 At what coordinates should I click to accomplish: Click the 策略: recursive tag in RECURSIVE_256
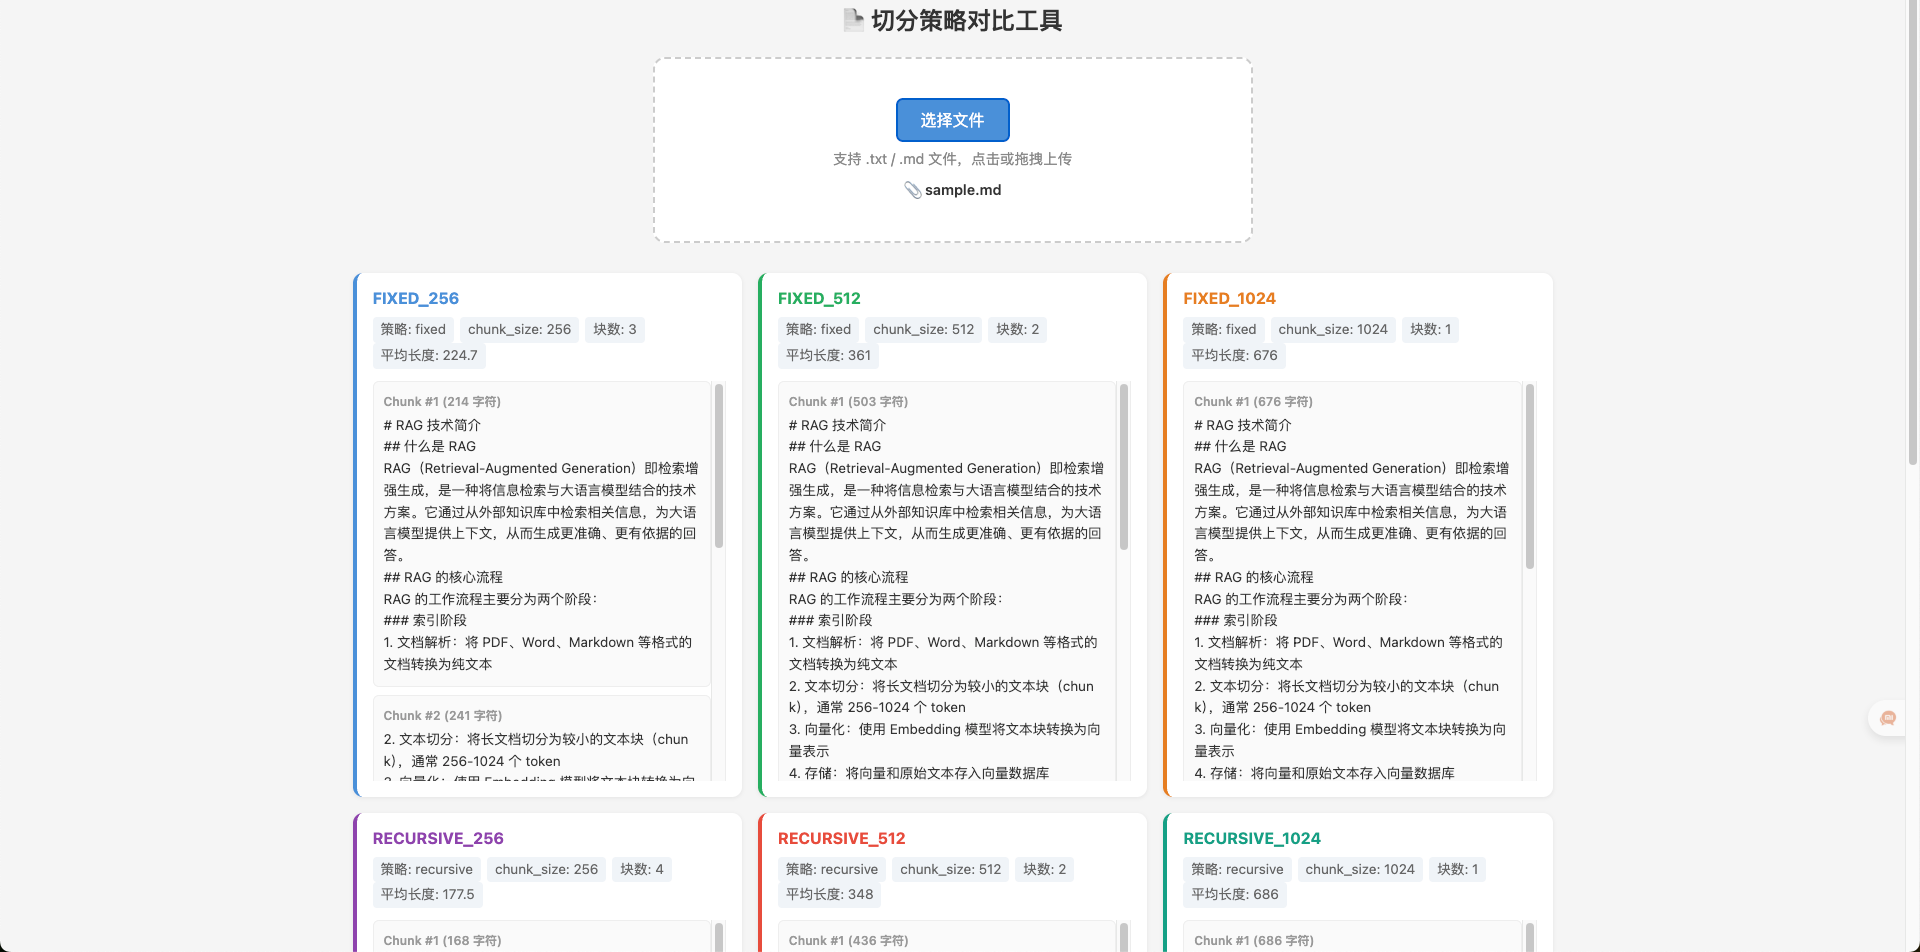(426, 869)
